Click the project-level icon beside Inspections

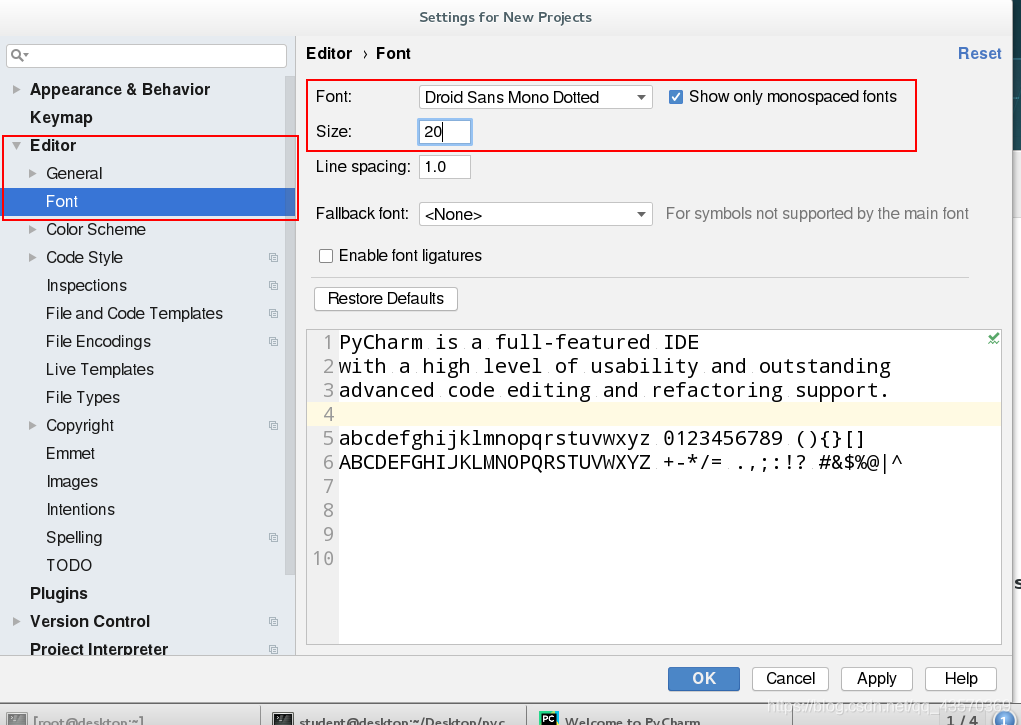(273, 286)
